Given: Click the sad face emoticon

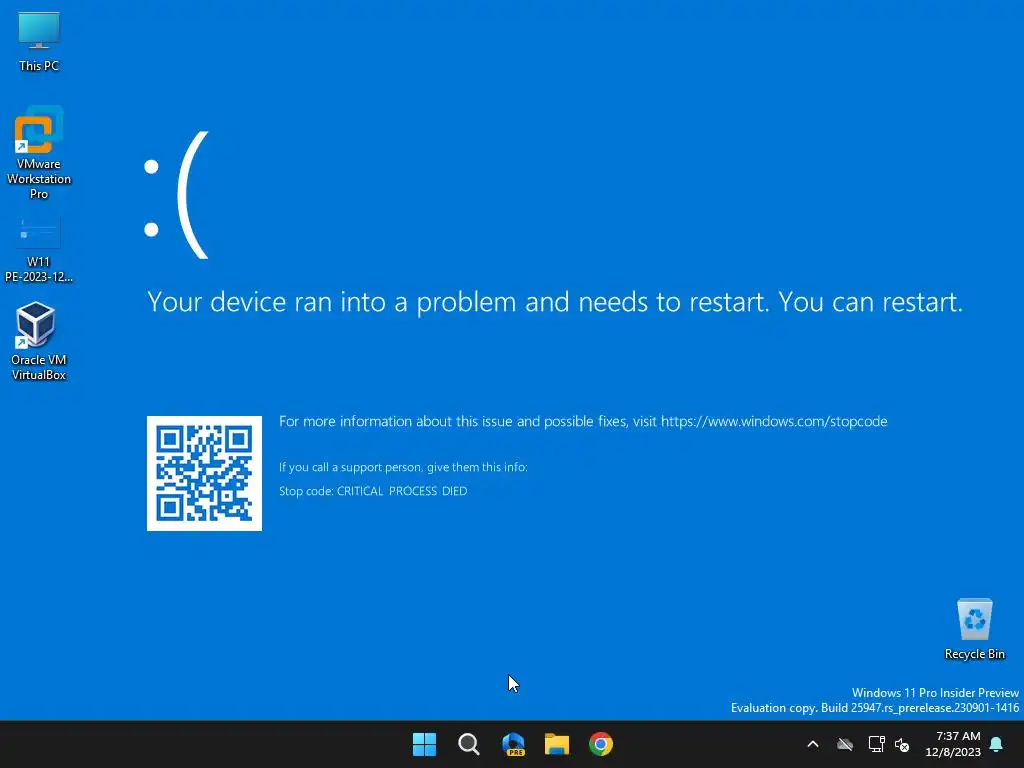Looking at the screenshot, I should tap(177, 195).
